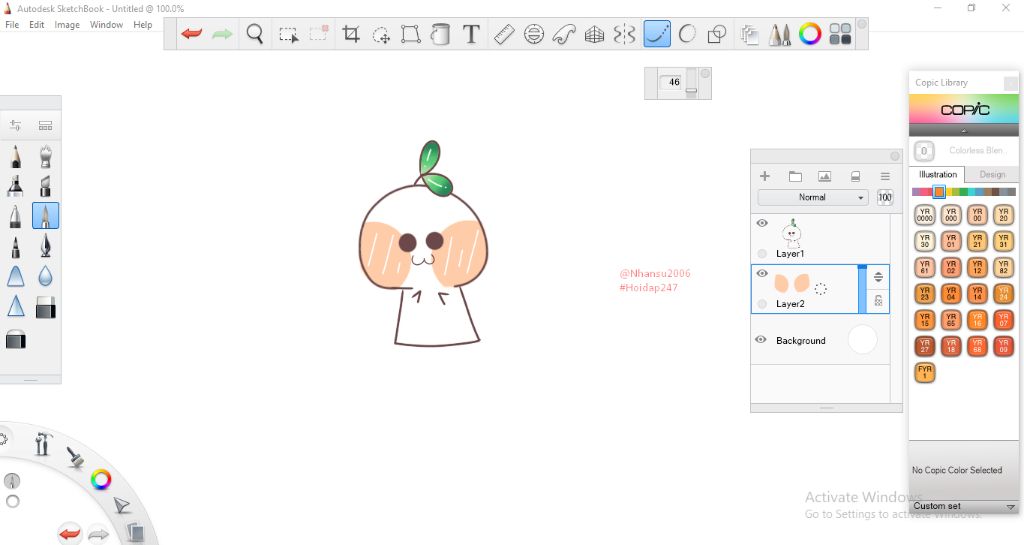Viewport: 1024px width, 545px height.
Task: Select the Quick Transform tool
Action: tap(381, 34)
